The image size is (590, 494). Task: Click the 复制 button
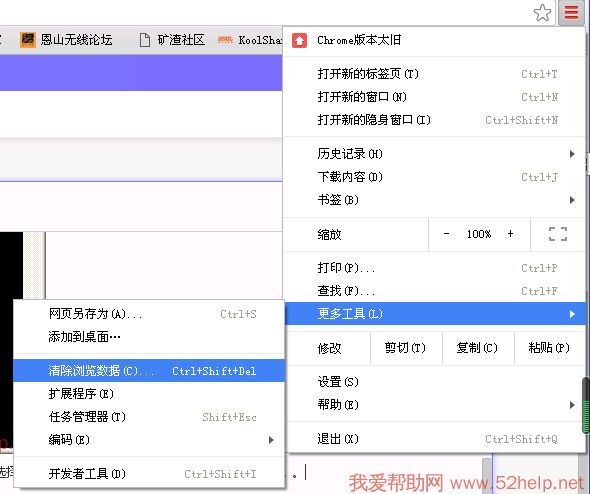478,348
